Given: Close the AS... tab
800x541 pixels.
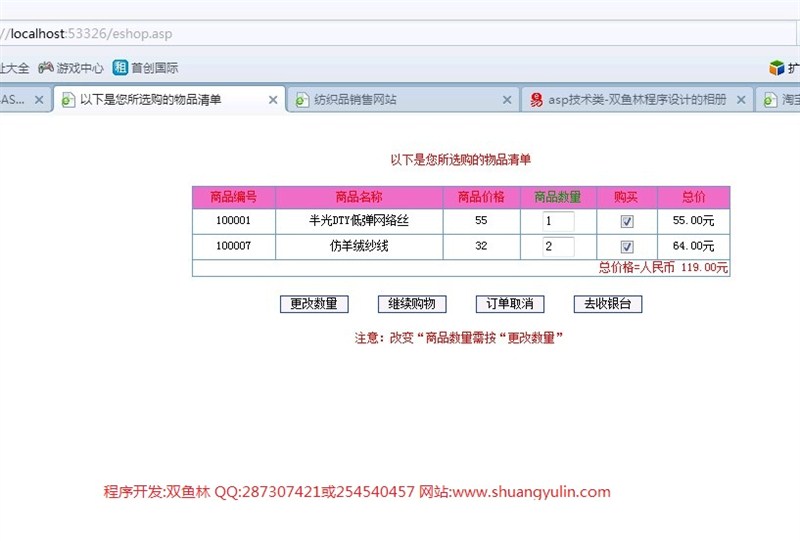Looking at the screenshot, I should [39, 100].
